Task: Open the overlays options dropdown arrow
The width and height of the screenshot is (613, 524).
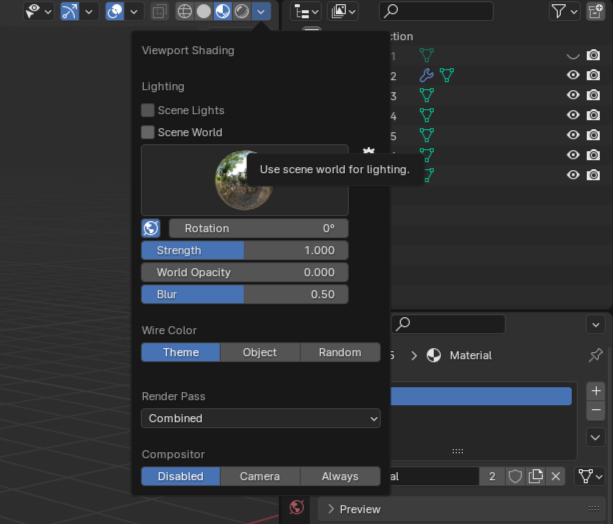Action: point(134,12)
